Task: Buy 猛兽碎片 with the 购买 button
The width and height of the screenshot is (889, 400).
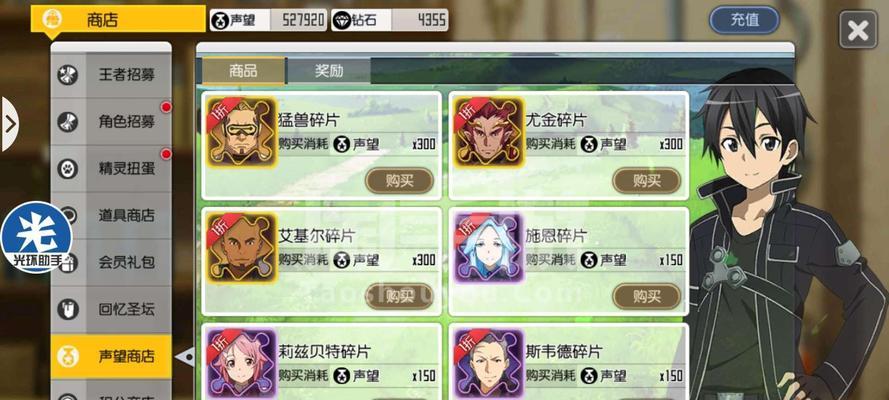Action: coord(400,181)
